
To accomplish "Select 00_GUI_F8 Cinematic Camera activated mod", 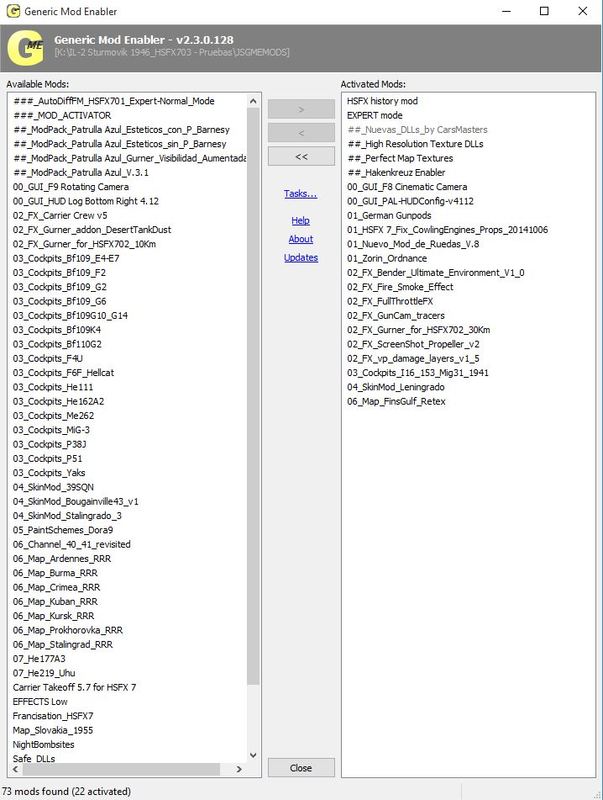I will [407, 187].
